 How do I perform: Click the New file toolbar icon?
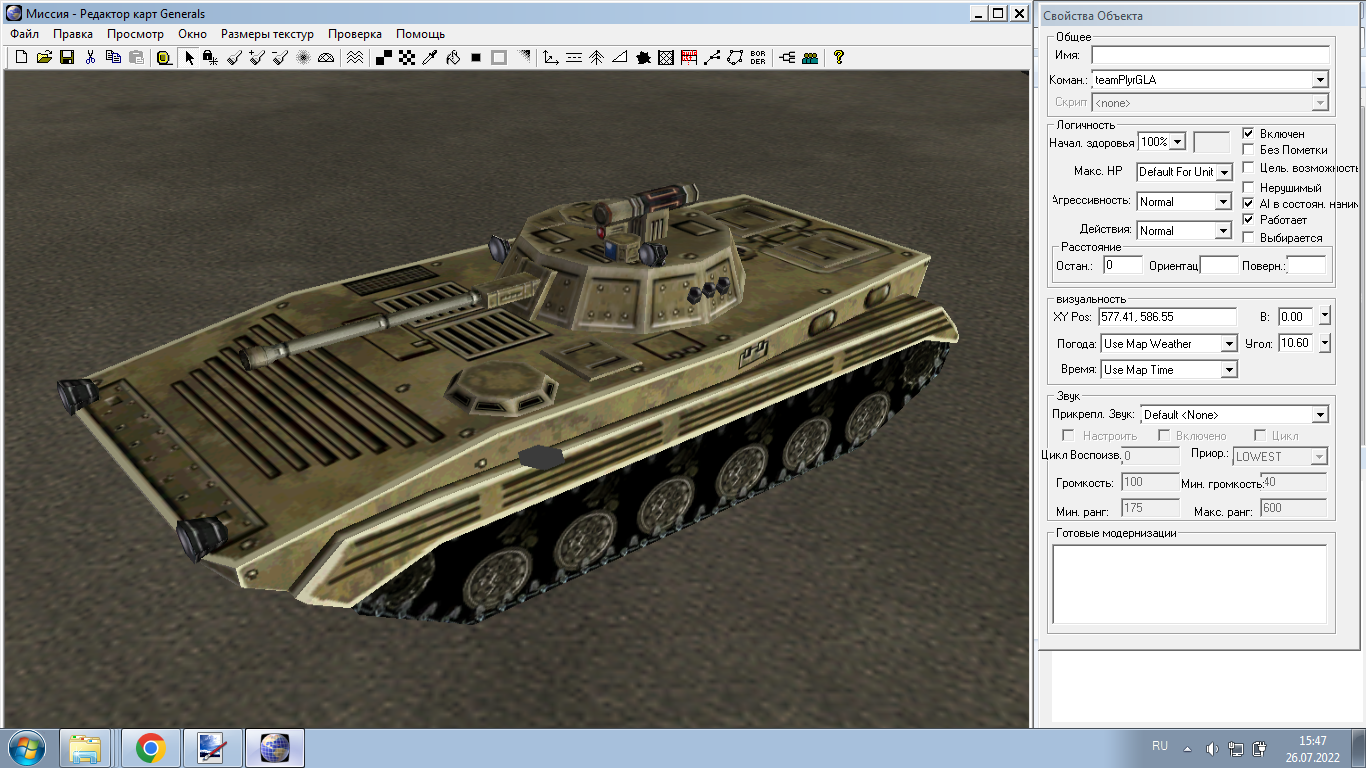21,57
